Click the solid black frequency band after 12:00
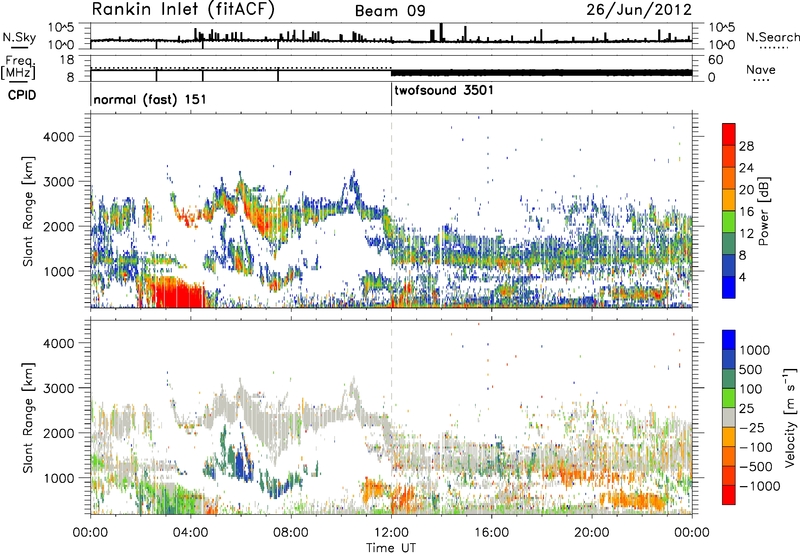The height and width of the screenshot is (554, 800). coord(541,72)
